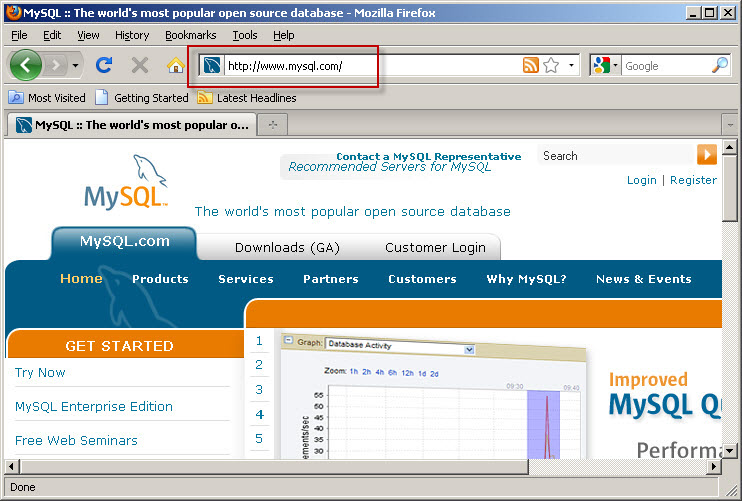The width and height of the screenshot is (742, 501).
Task: Click Why MySQL? in the navigation bar
Action: coord(526,279)
